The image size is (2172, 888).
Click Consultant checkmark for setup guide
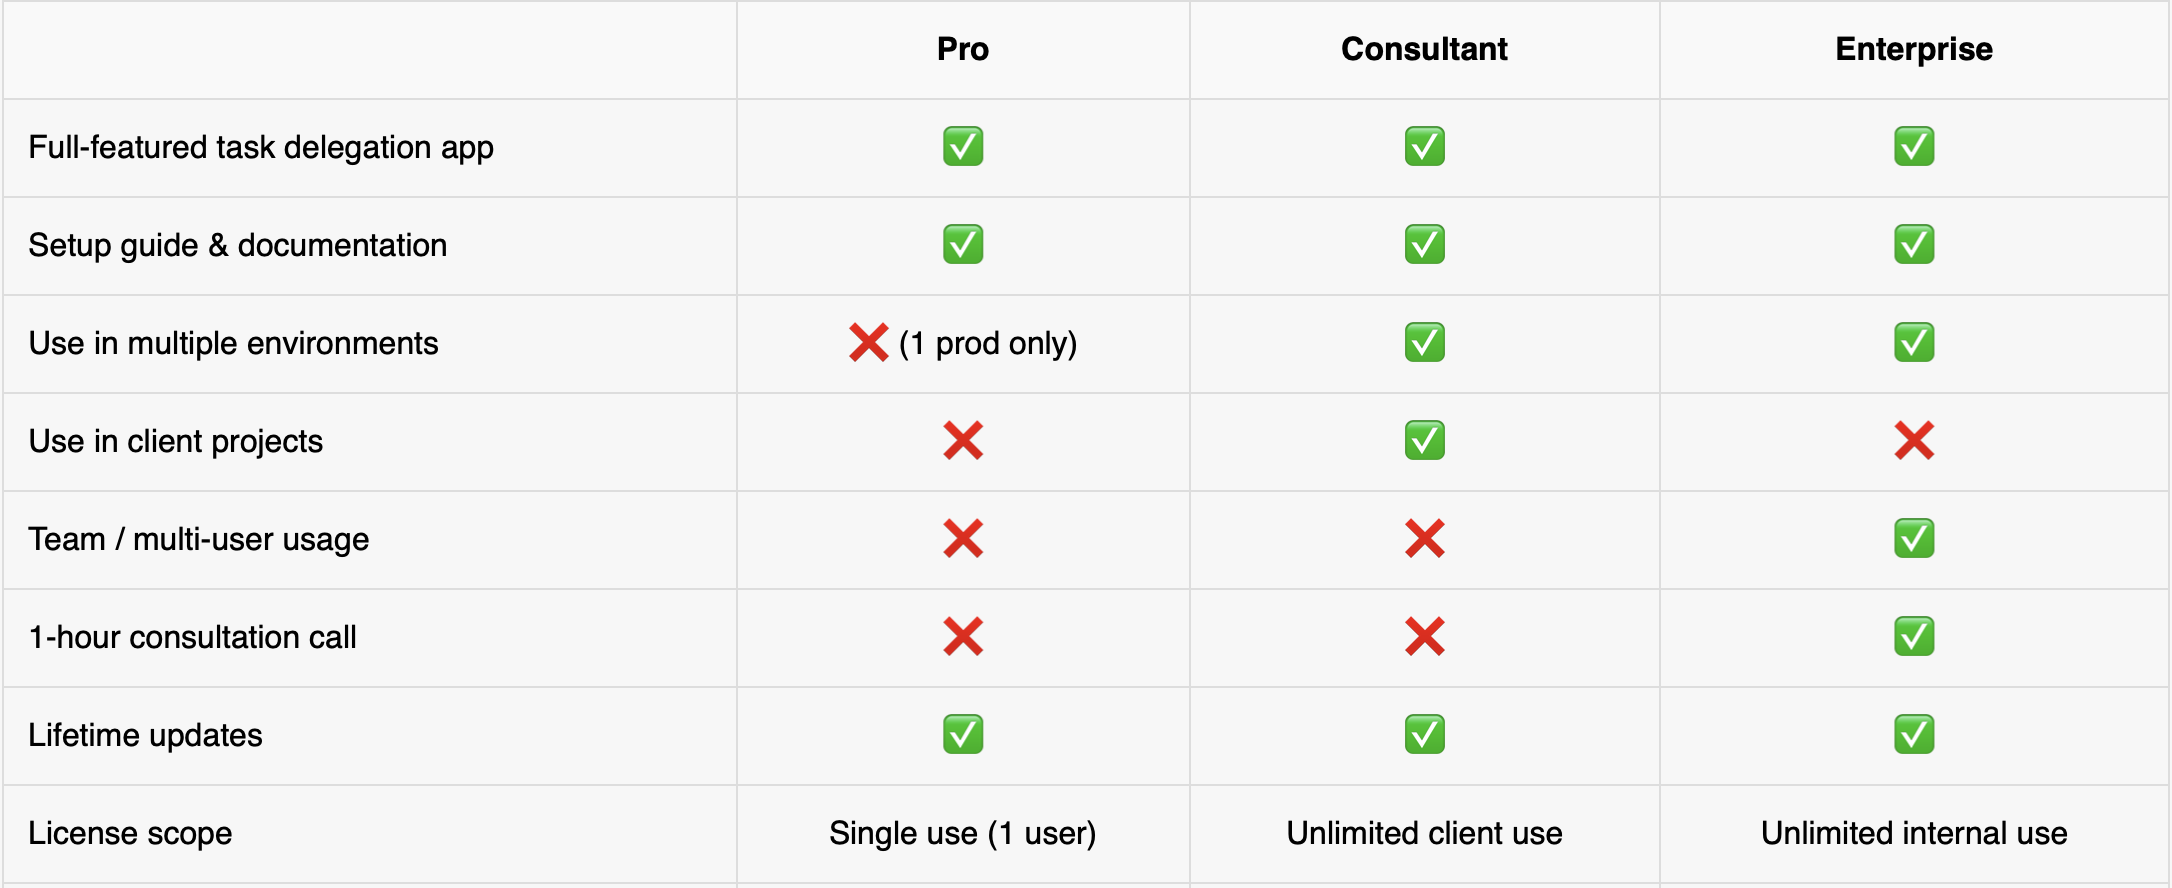tap(1424, 245)
